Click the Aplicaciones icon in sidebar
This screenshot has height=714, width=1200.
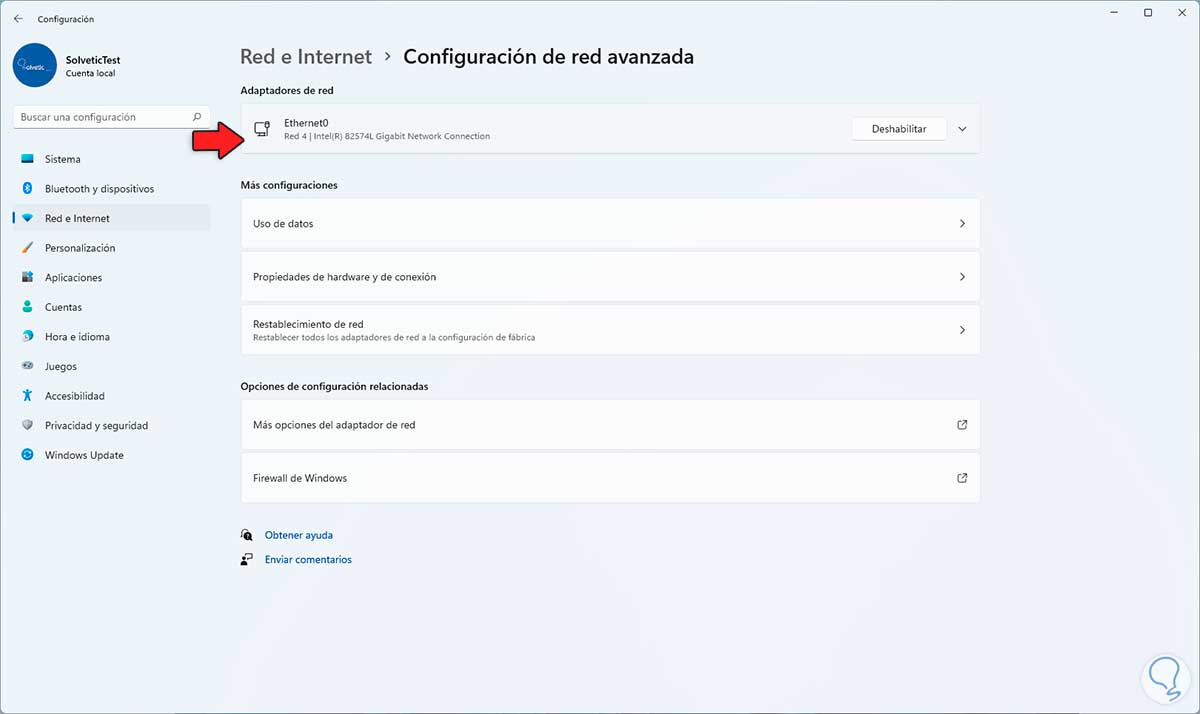pyautogui.click(x=27, y=278)
